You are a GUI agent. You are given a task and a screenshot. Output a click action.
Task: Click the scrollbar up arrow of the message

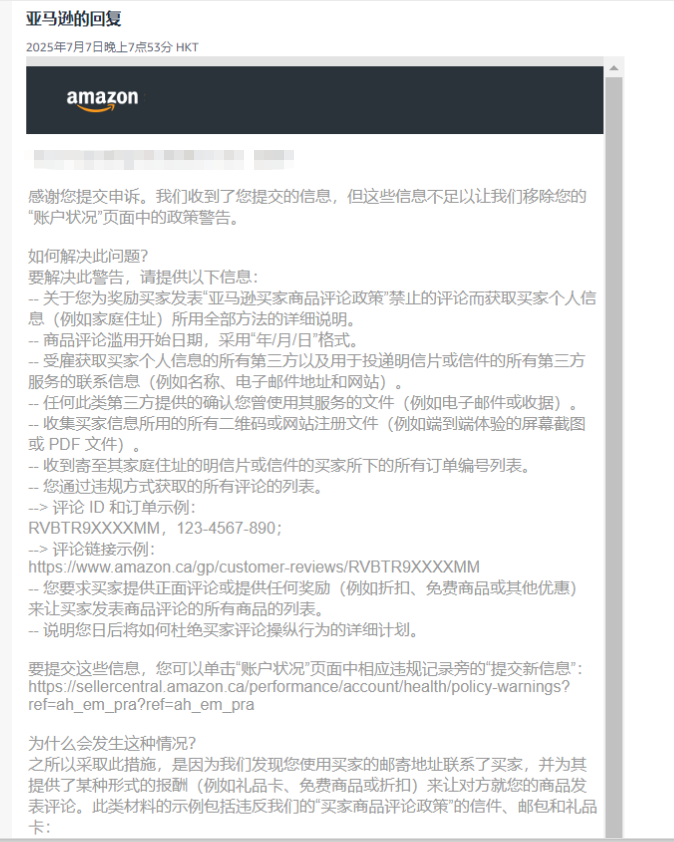coord(614,68)
